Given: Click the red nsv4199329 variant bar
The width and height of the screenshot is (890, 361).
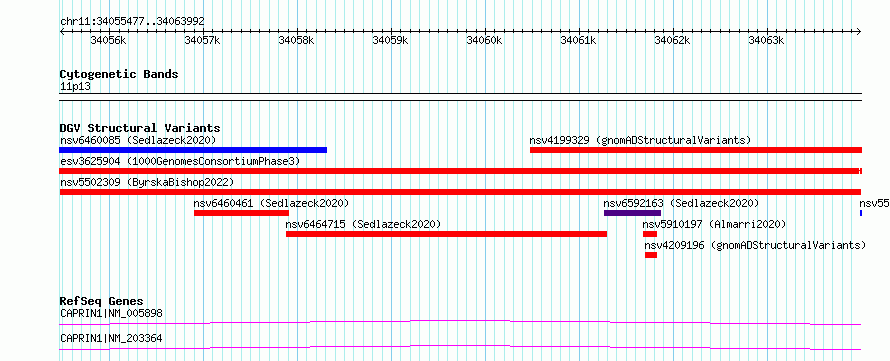Looking at the screenshot, I should coord(696,150).
